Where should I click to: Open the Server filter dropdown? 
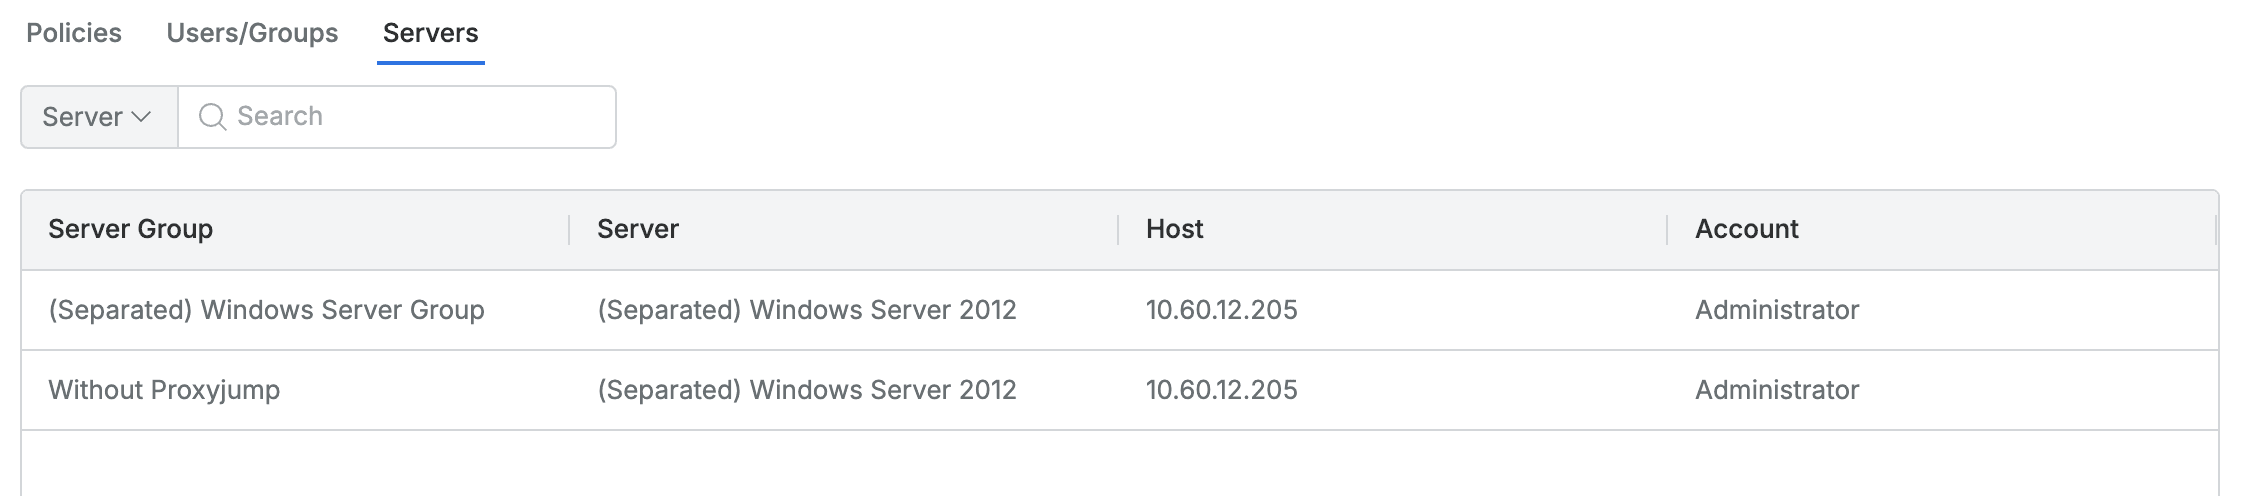coord(98,117)
